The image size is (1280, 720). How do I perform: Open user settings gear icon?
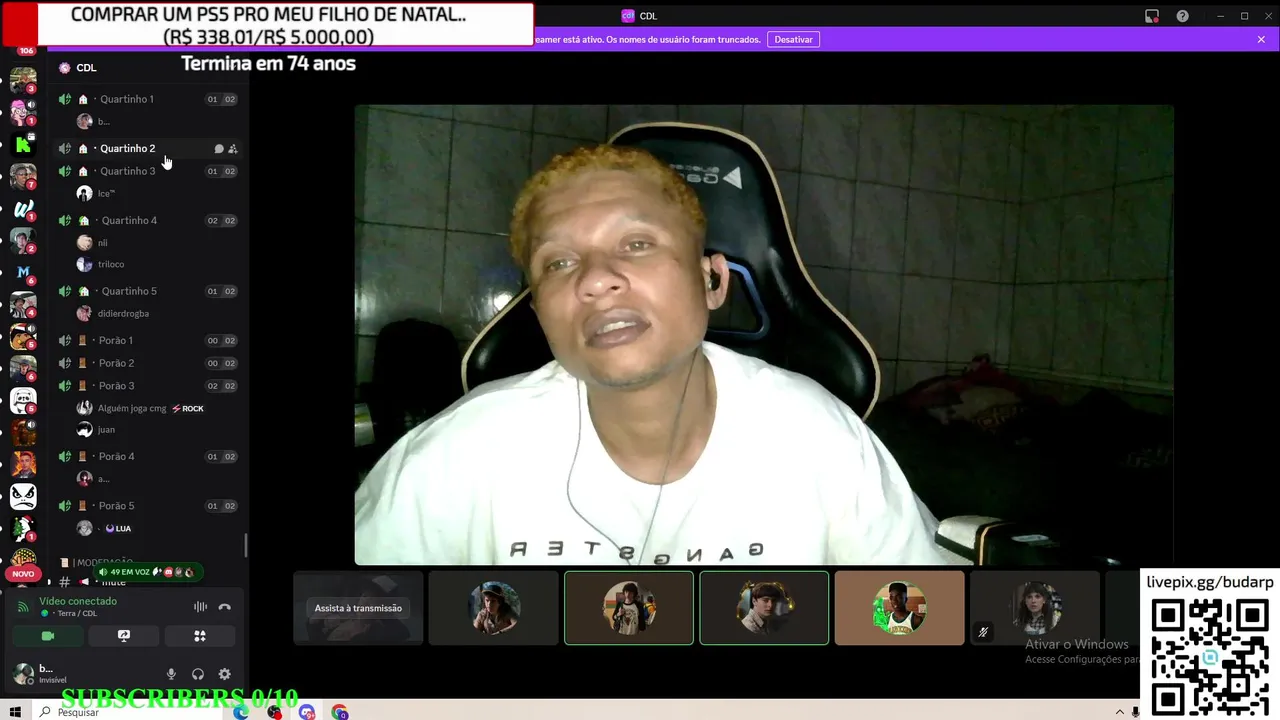click(225, 675)
